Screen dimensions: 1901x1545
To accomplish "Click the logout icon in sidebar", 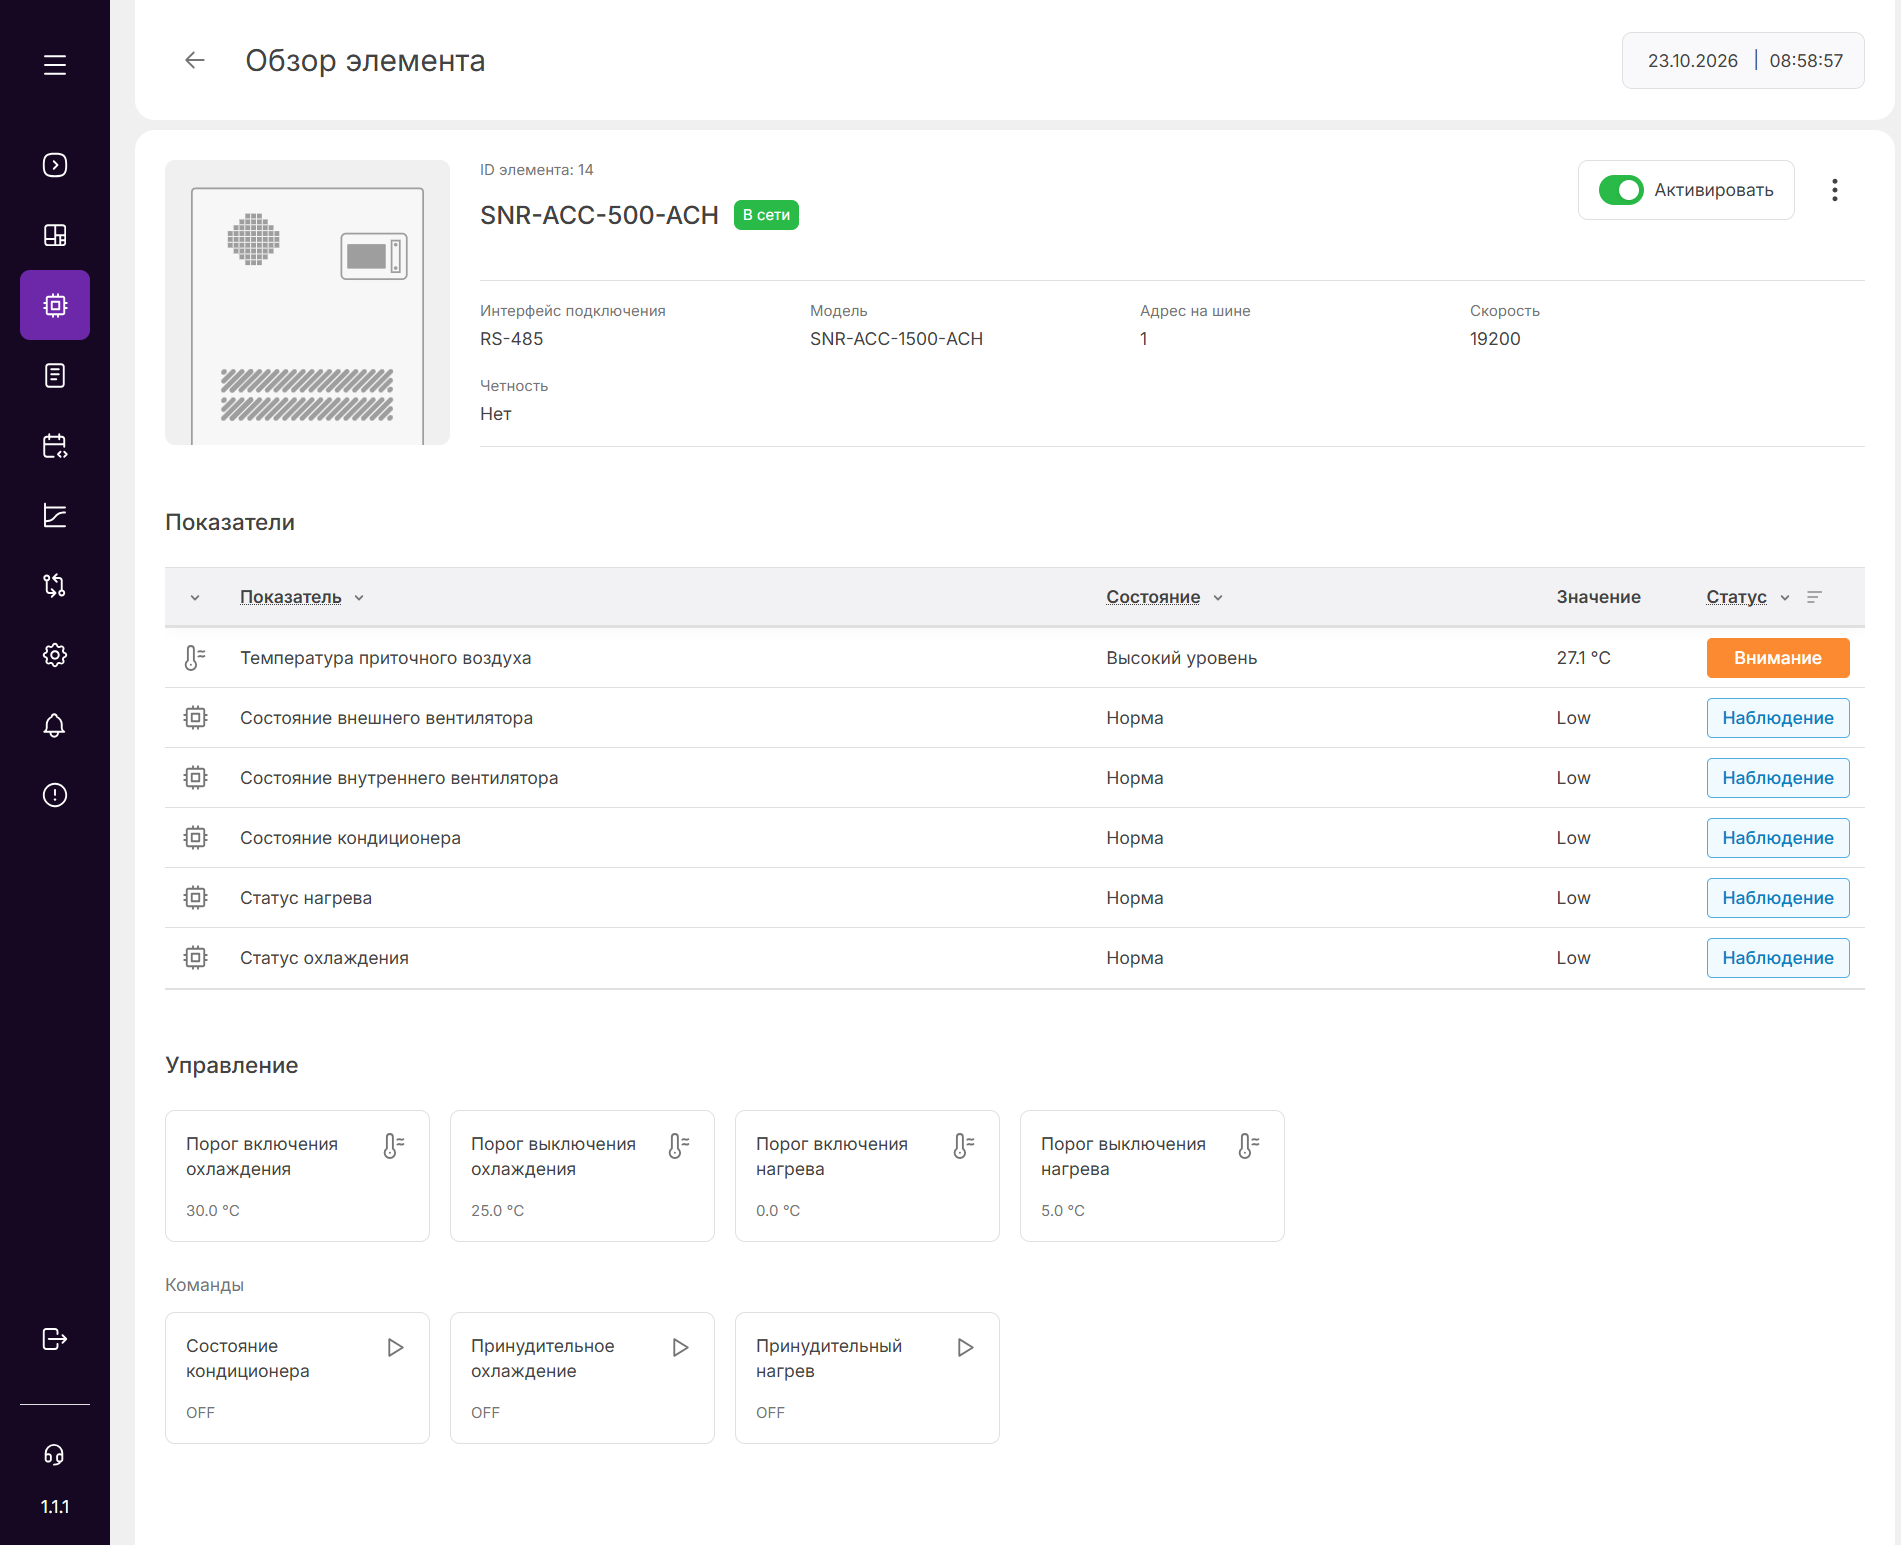I will tap(55, 1339).
